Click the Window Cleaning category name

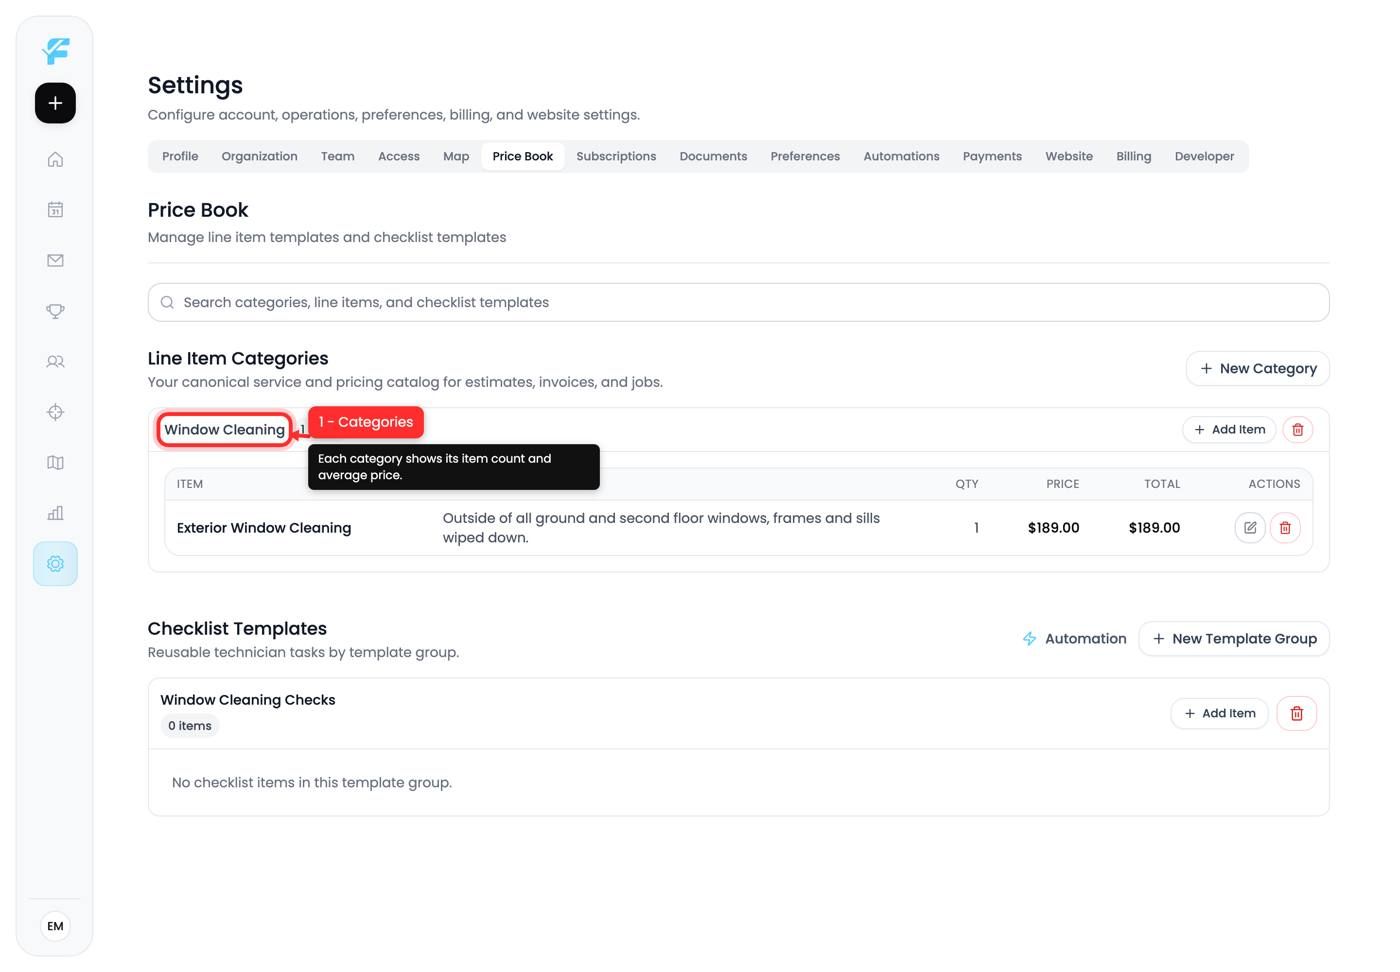pyautogui.click(x=224, y=430)
